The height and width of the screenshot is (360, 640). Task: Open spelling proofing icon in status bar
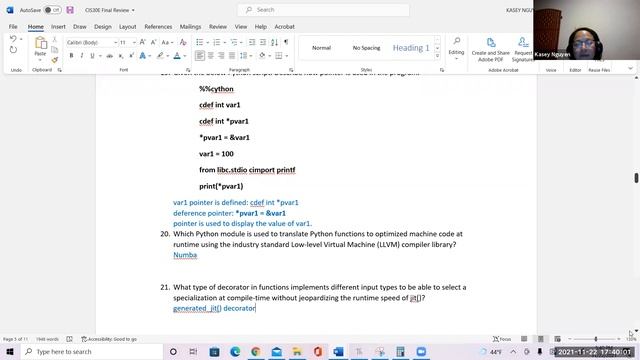69,339
